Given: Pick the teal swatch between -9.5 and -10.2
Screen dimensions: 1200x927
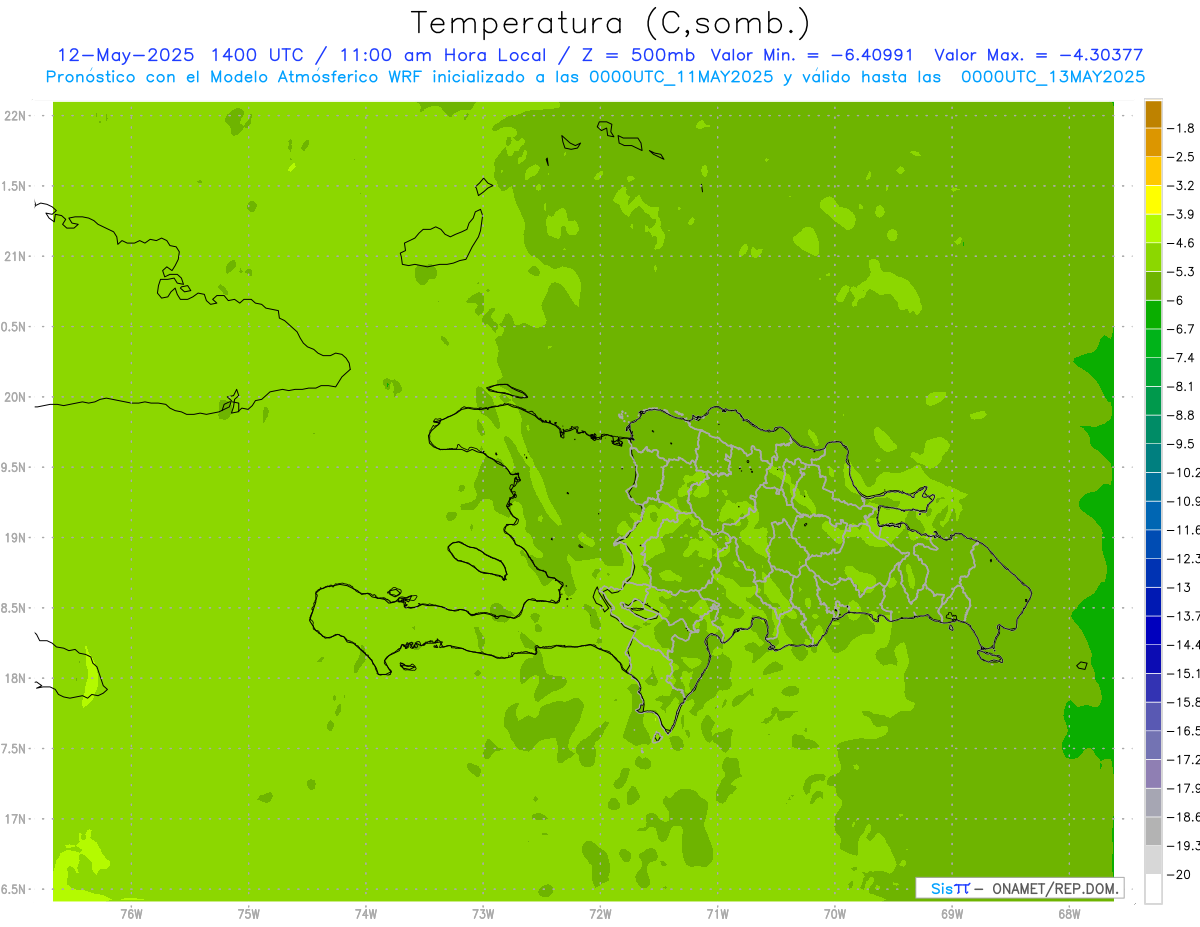Looking at the screenshot, I should 1153,458.
